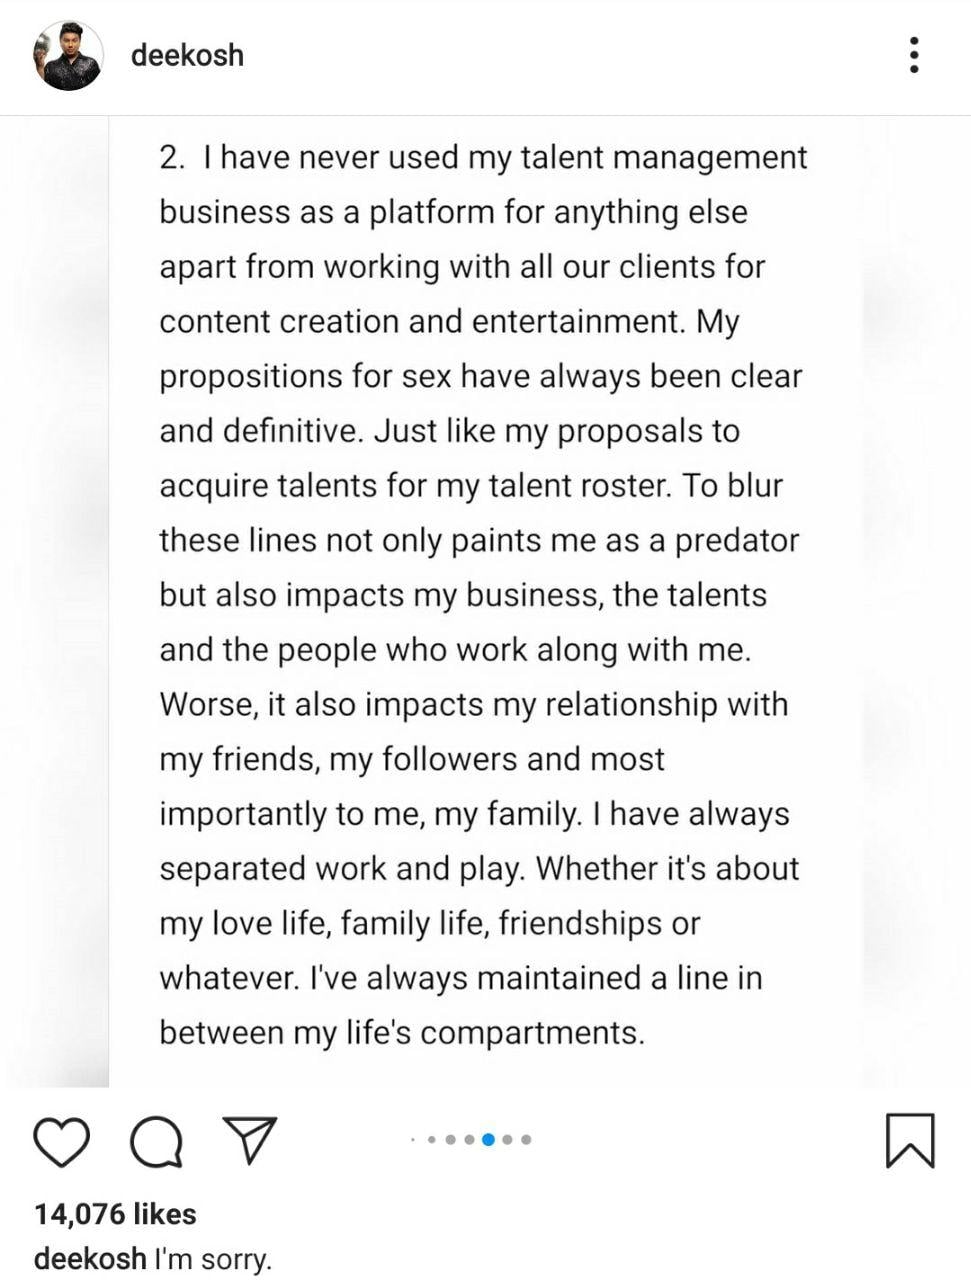971x1280 pixels.
Task: Save the post with the bookmark icon
Action: [x=910, y=1140]
